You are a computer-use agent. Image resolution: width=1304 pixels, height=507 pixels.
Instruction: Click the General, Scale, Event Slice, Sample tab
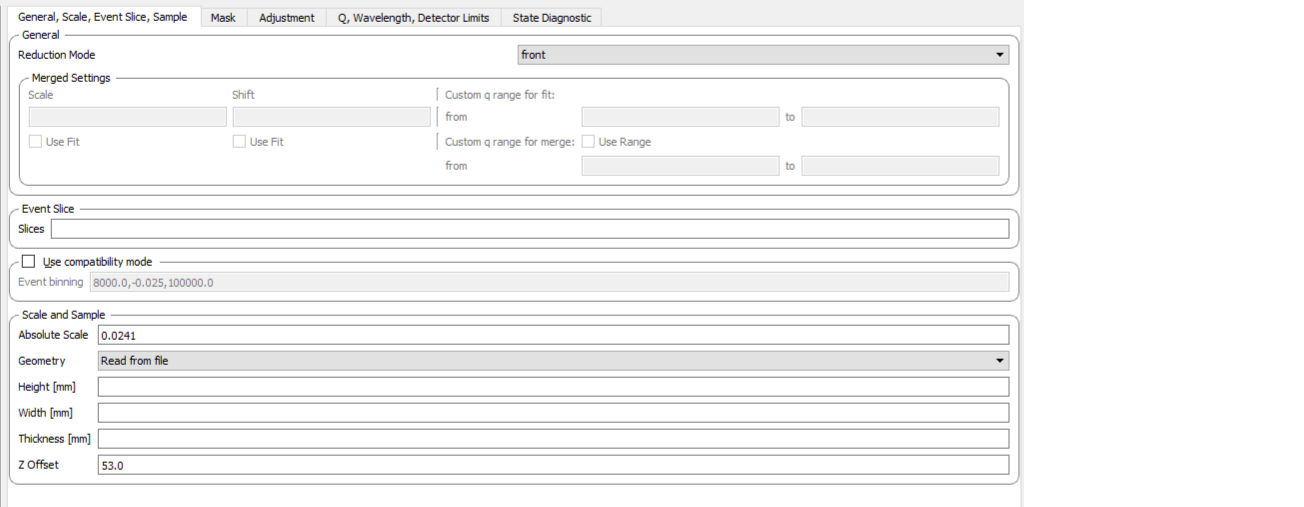tap(102, 17)
